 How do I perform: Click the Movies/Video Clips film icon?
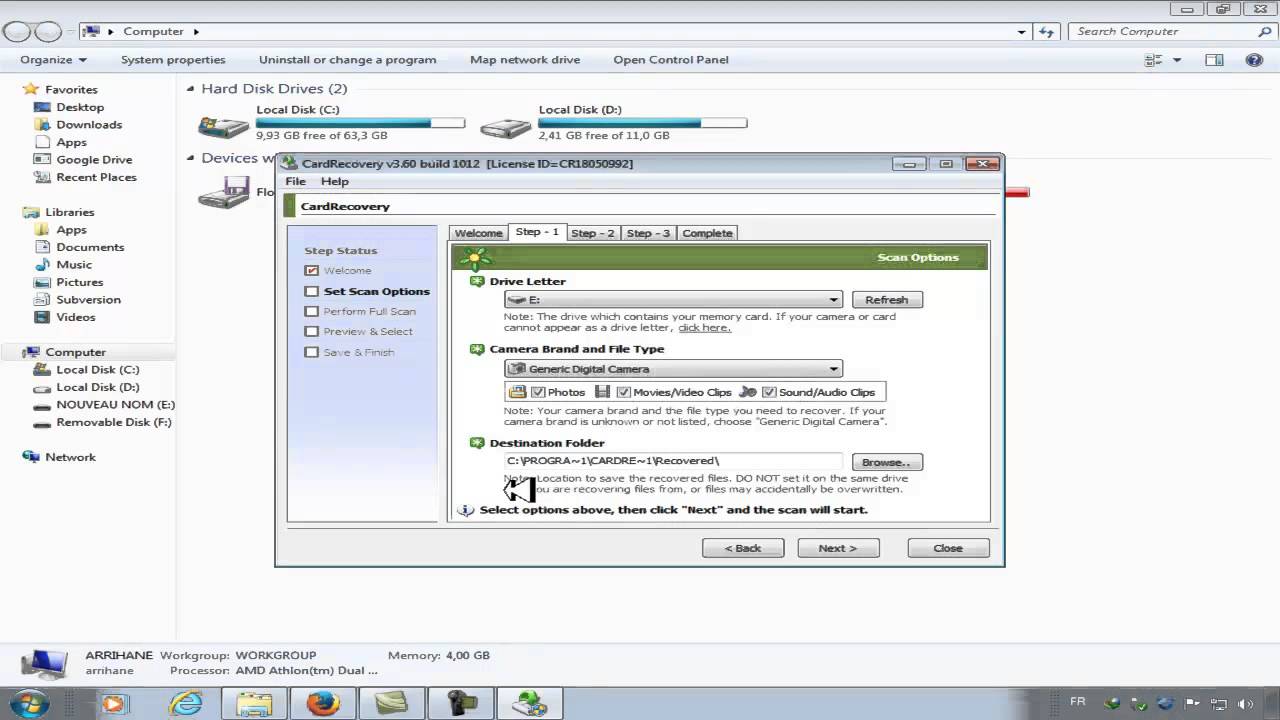[x=602, y=392]
